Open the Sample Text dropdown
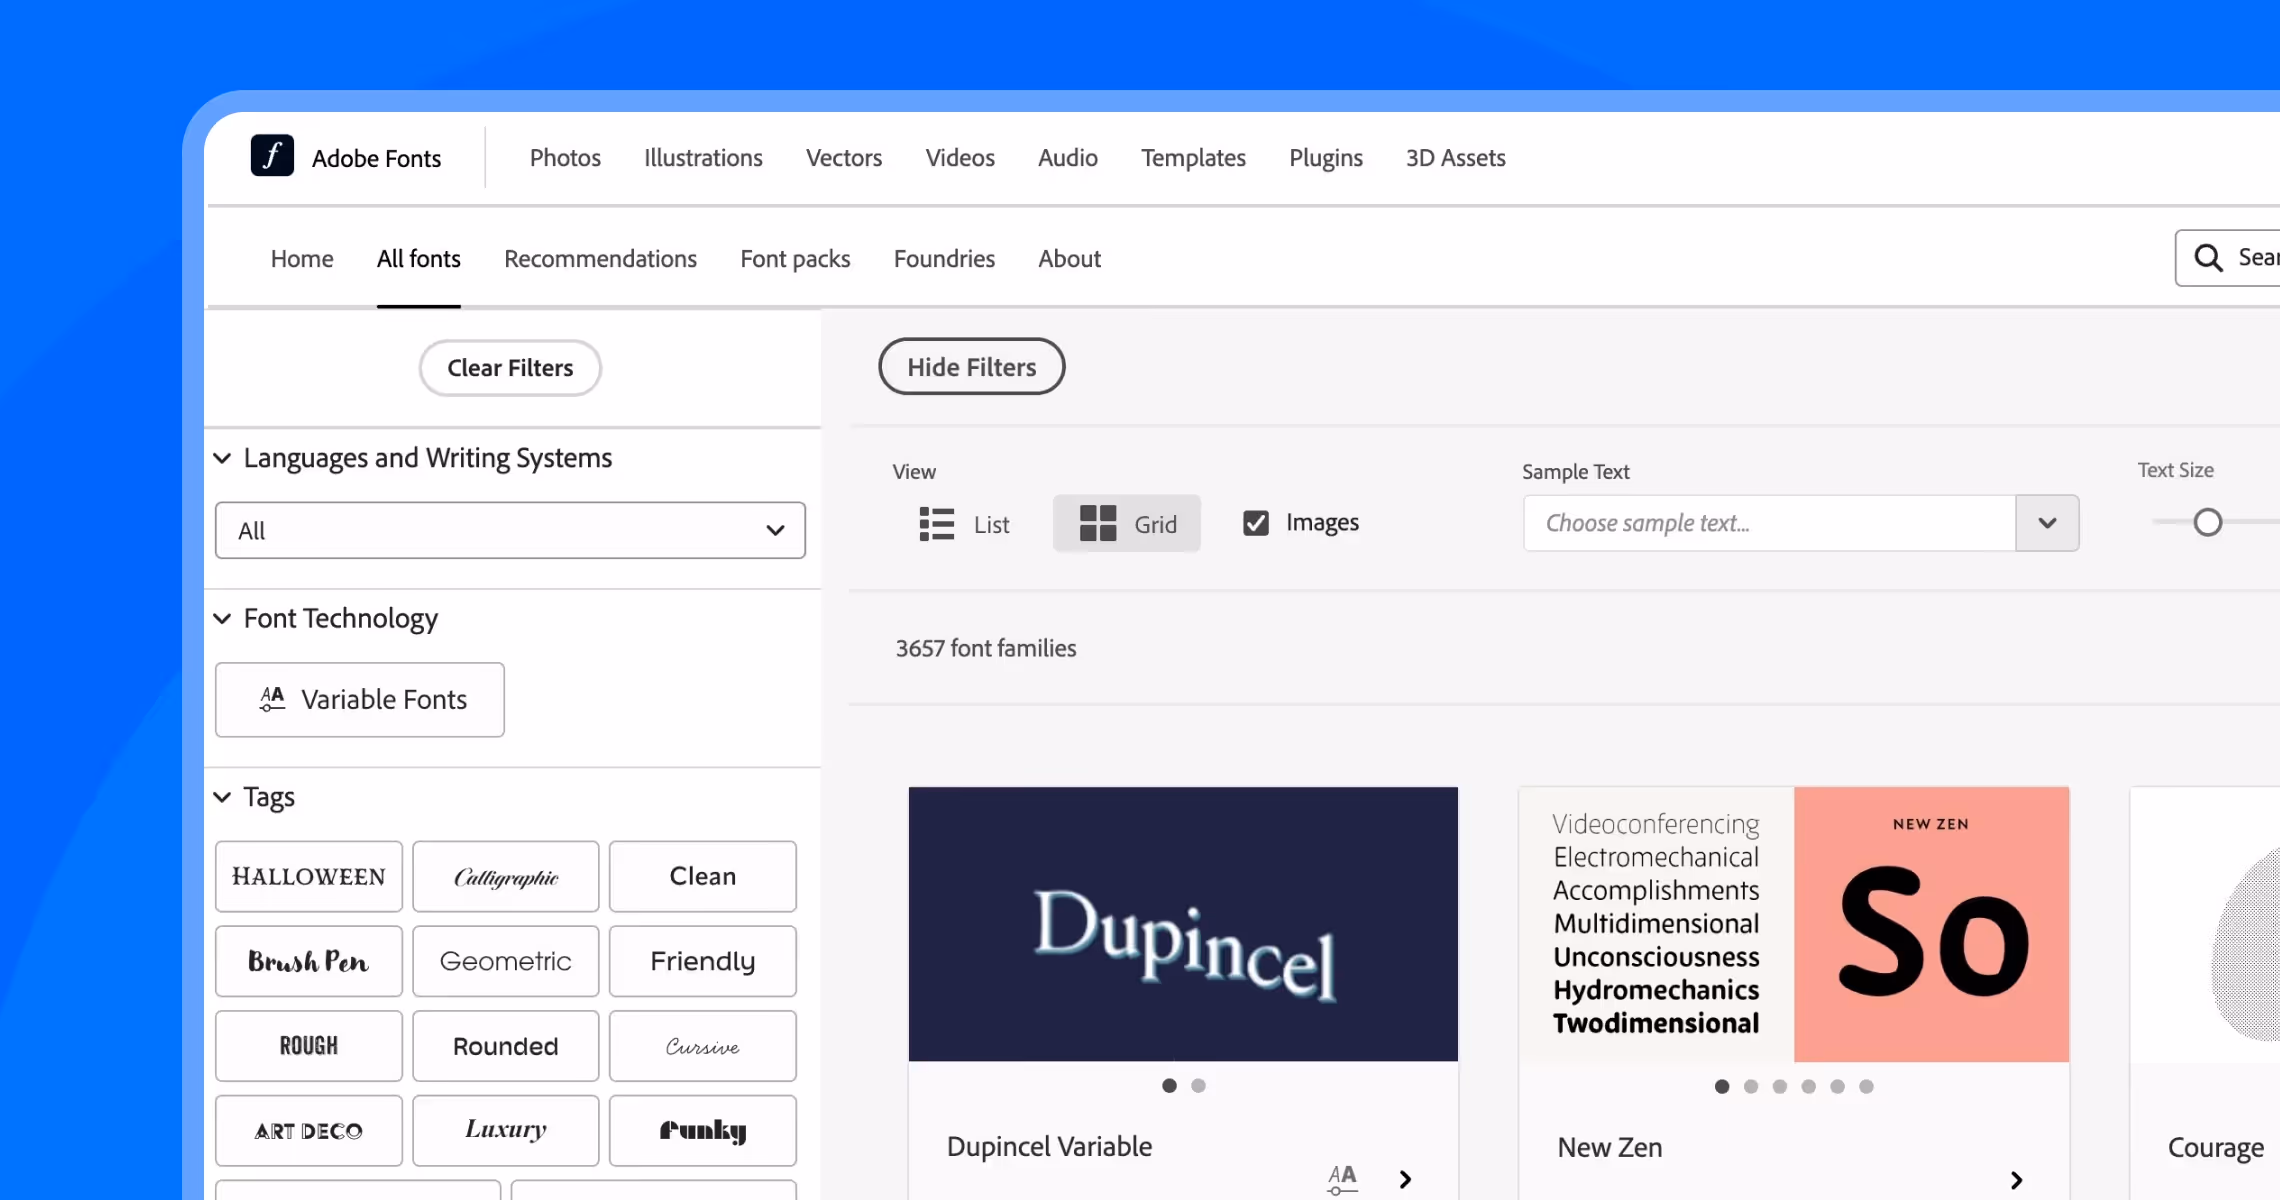 pos(2046,523)
